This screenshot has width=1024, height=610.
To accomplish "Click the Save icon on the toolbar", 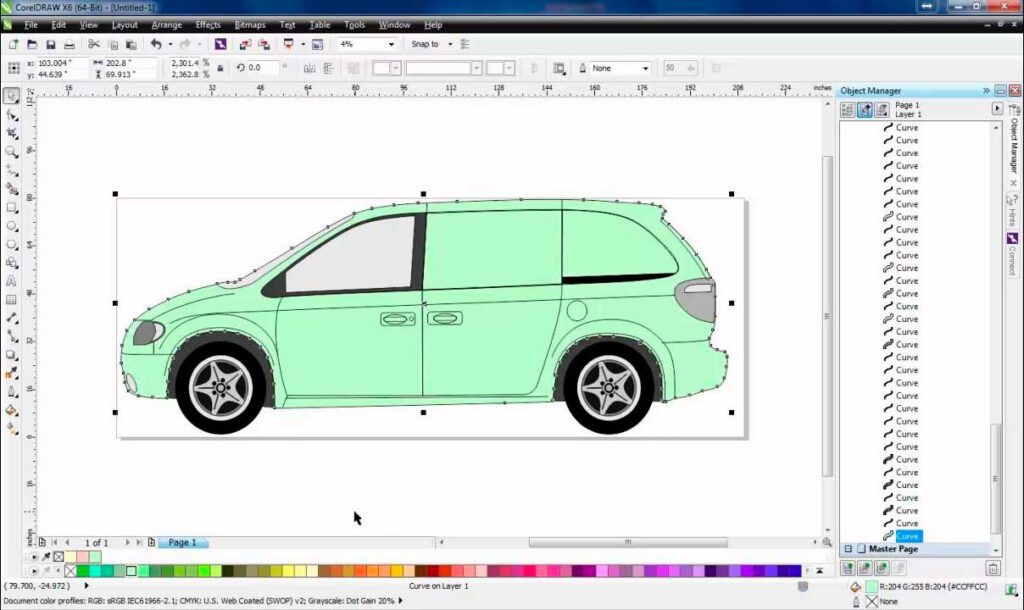I will click(50, 45).
